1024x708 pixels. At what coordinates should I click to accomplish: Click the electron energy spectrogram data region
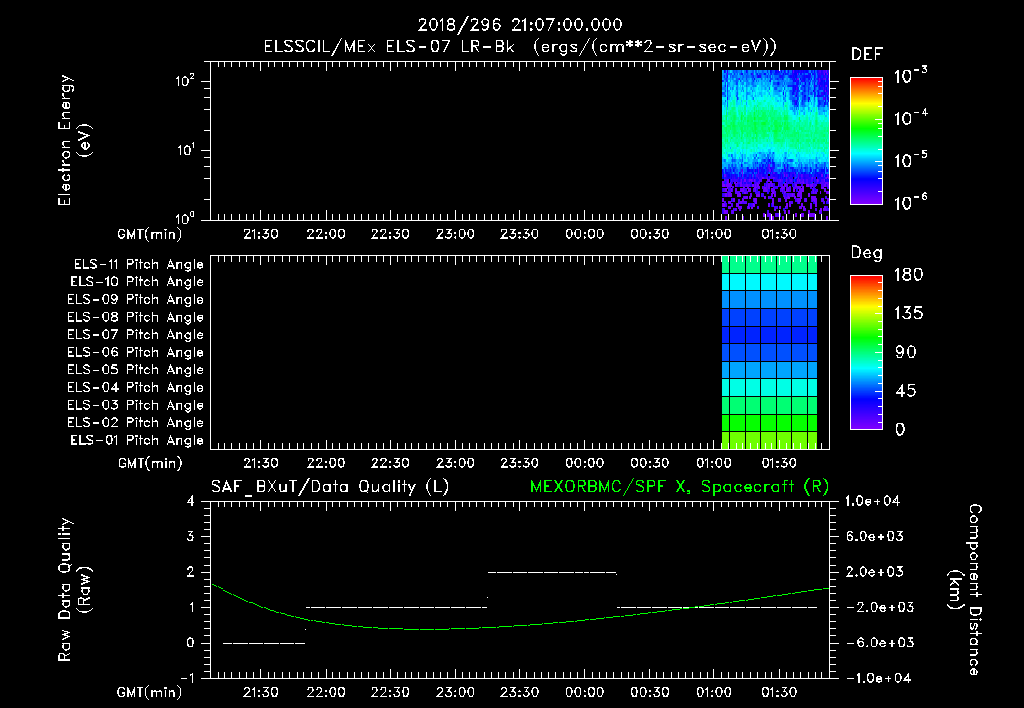click(775, 144)
